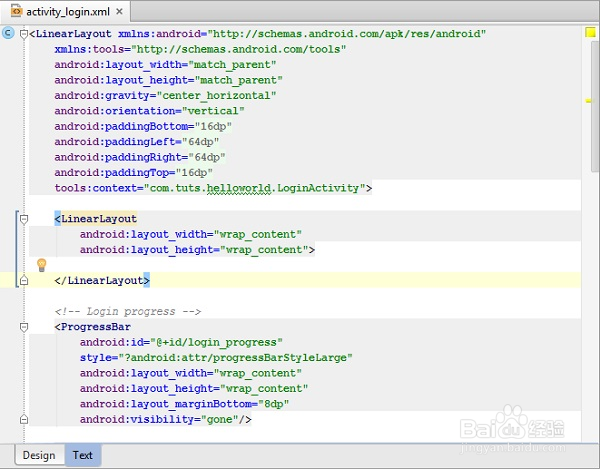This screenshot has height=469, width=600.
Task: Collapse the nested LinearLayout opening tag fold
Action: [x=24, y=219]
